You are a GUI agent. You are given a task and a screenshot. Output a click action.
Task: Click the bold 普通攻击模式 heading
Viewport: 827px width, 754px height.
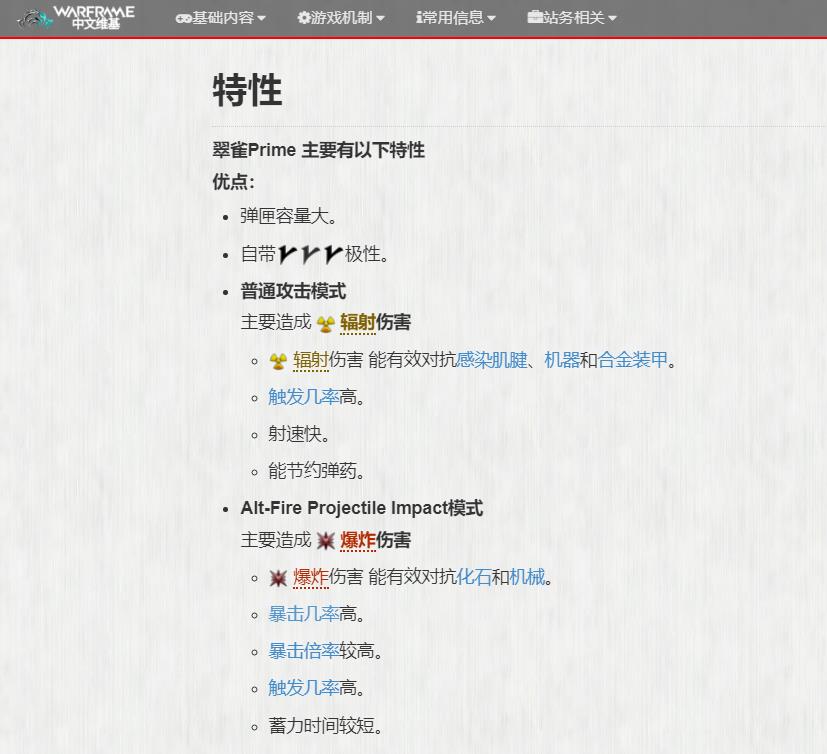pos(293,292)
